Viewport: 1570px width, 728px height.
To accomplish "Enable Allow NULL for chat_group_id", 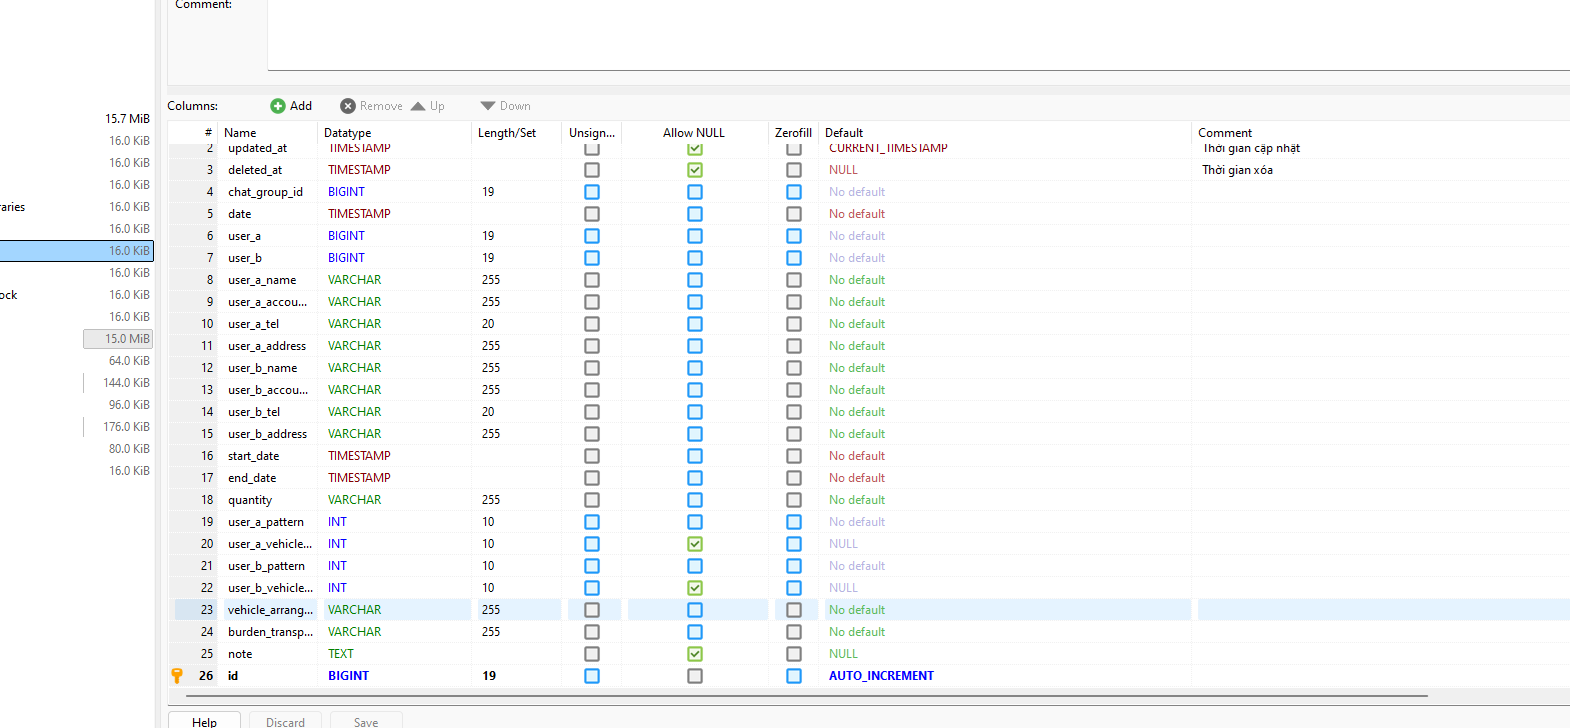I will click(x=695, y=192).
